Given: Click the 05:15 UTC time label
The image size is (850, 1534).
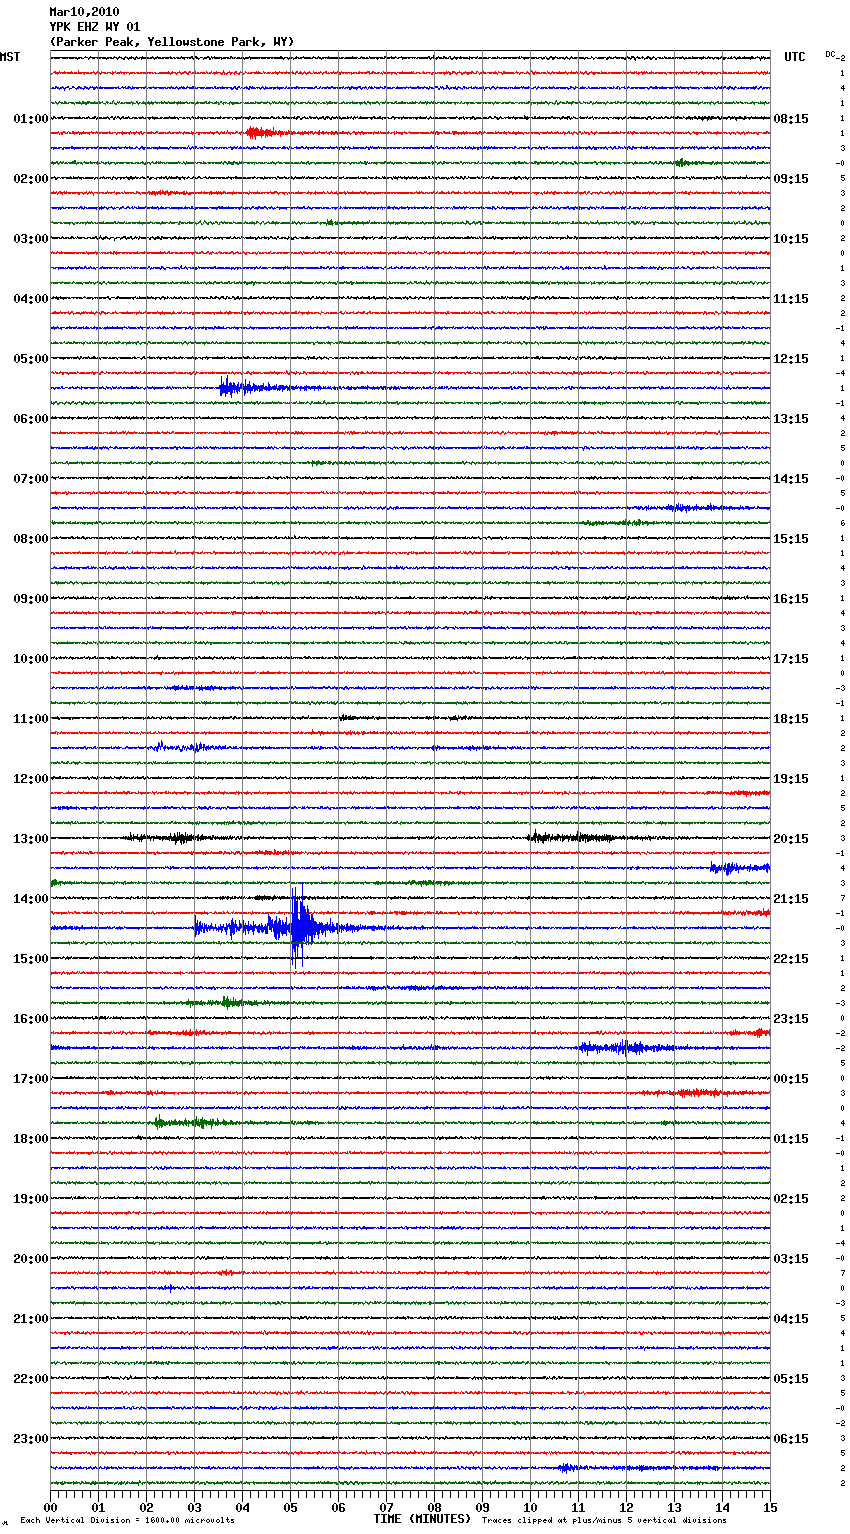Looking at the screenshot, I should tap(791, 1379).
